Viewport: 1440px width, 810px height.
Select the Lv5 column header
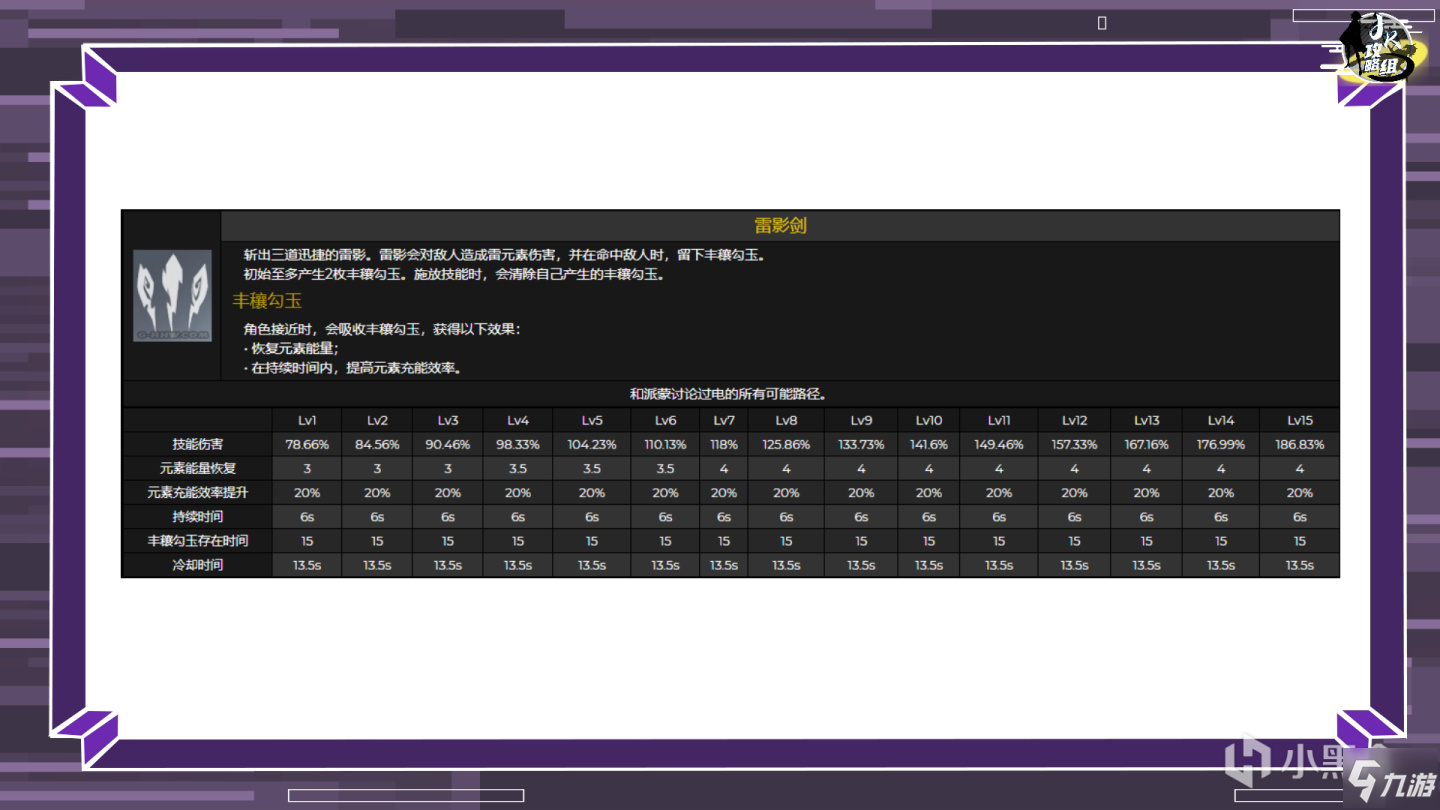click(592, 421)
